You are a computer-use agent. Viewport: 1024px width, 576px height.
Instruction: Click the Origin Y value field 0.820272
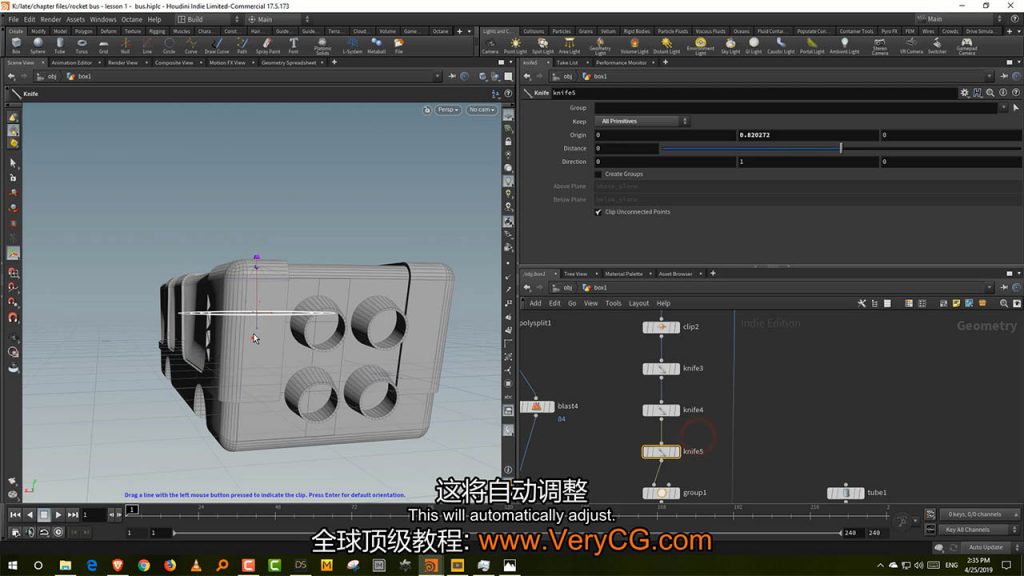coord(808,135)
